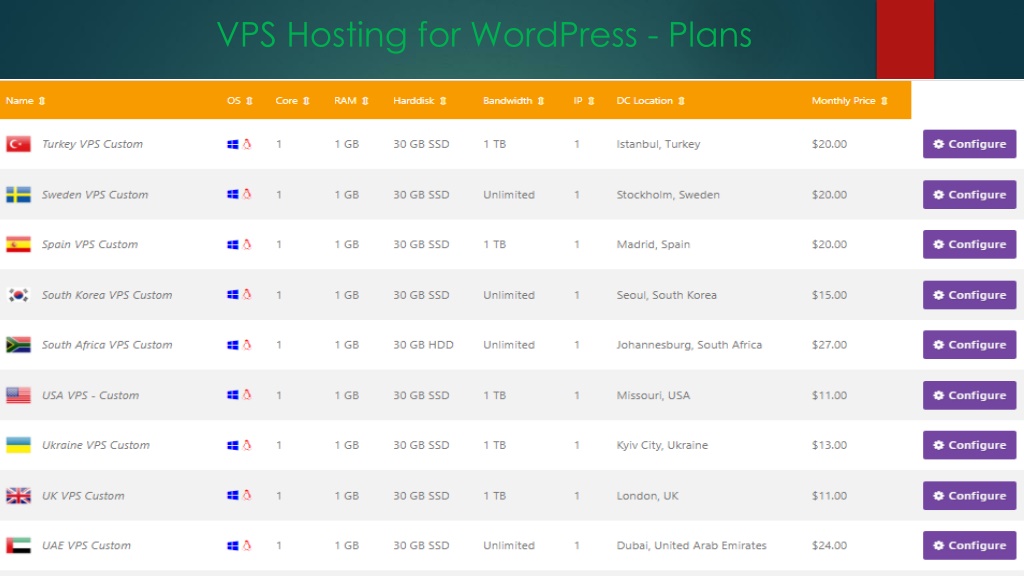Click the UAE flag icon

(x=18, y=545)
